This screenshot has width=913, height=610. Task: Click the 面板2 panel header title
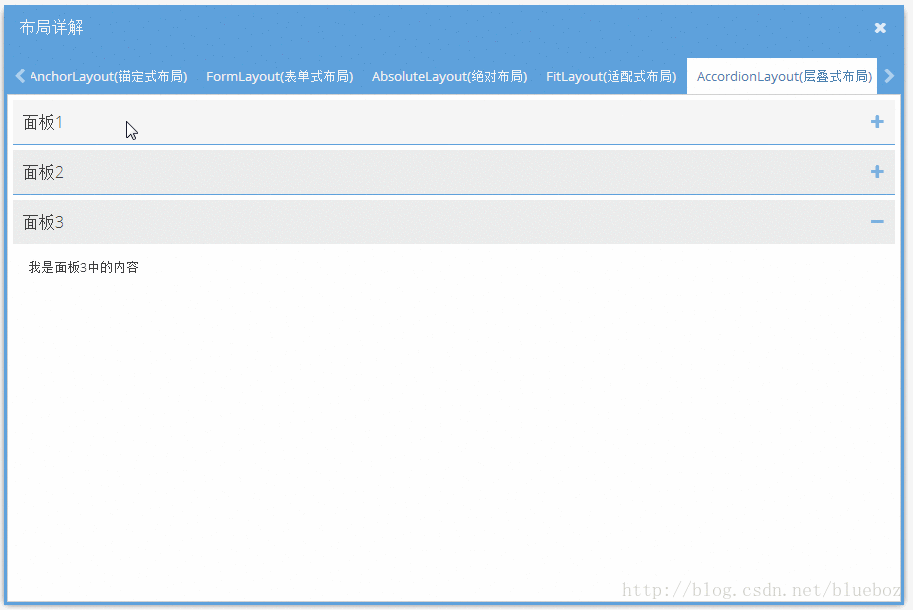43,172
